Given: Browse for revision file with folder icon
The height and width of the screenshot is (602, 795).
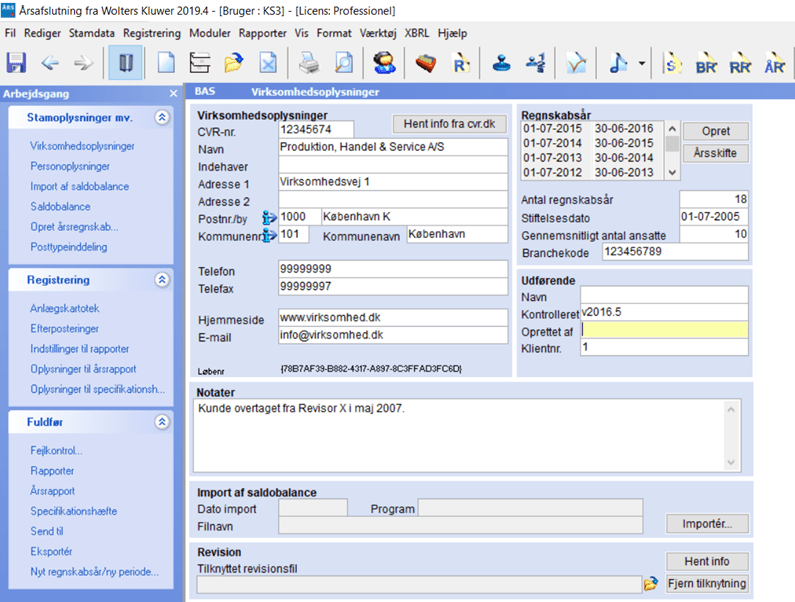Looking at the screenshot, I should pos(651,584).
